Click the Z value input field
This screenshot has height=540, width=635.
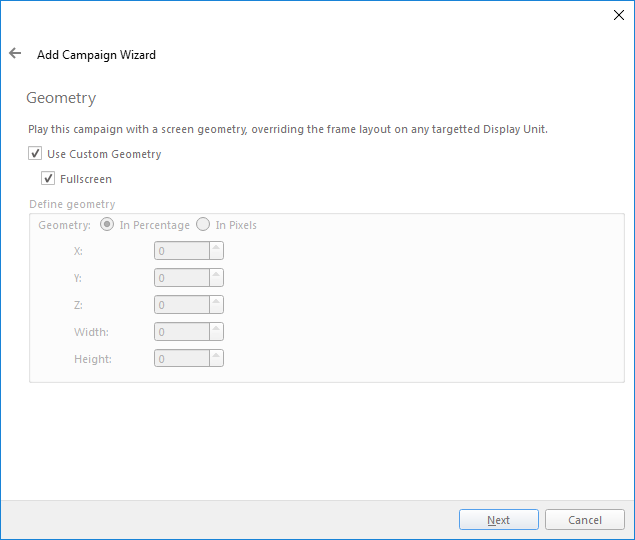(x=181, y=305)
